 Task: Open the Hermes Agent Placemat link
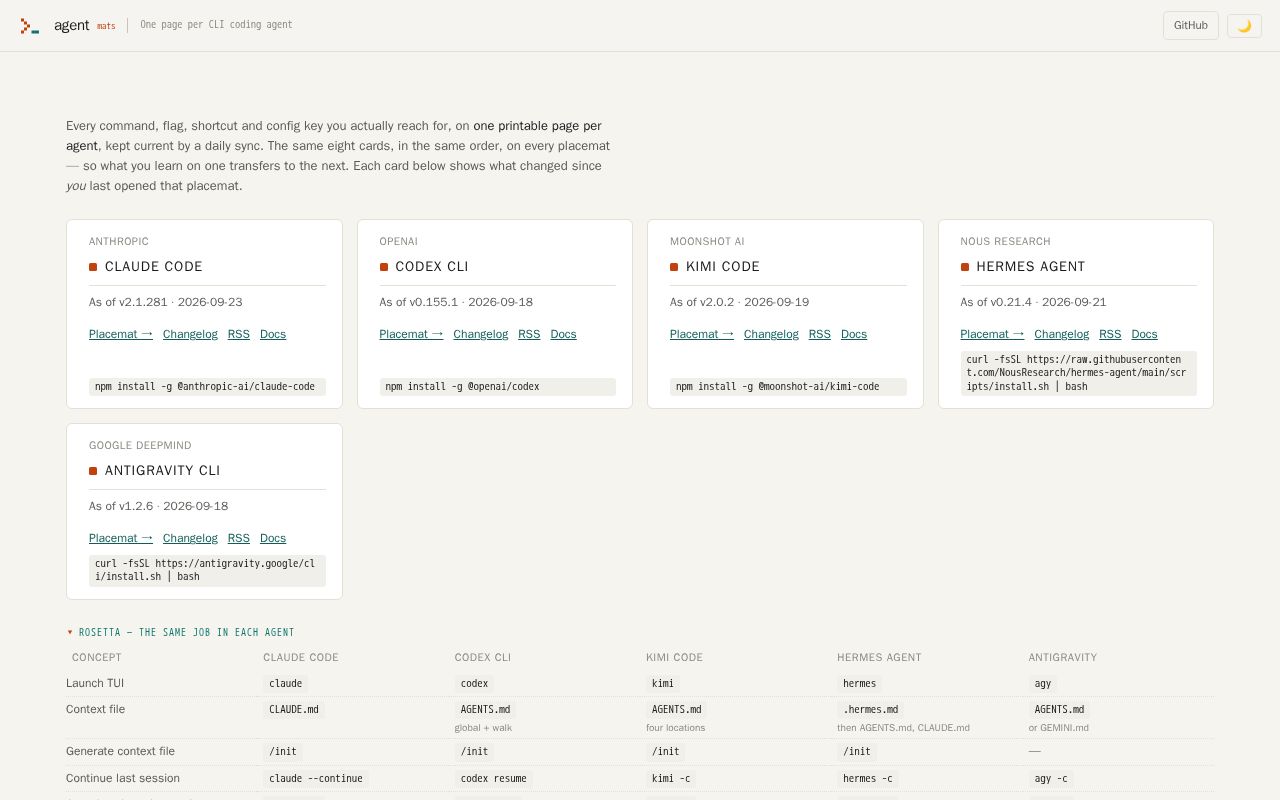pyautogui.click(x=992, y=334)
